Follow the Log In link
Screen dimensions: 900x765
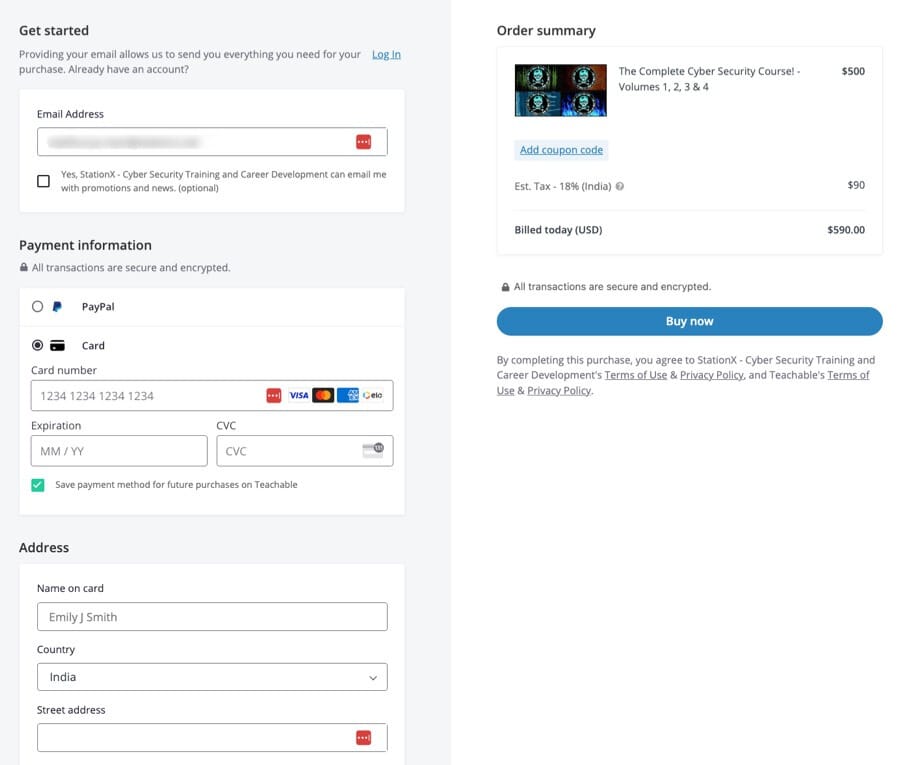(x=386, y=55)
